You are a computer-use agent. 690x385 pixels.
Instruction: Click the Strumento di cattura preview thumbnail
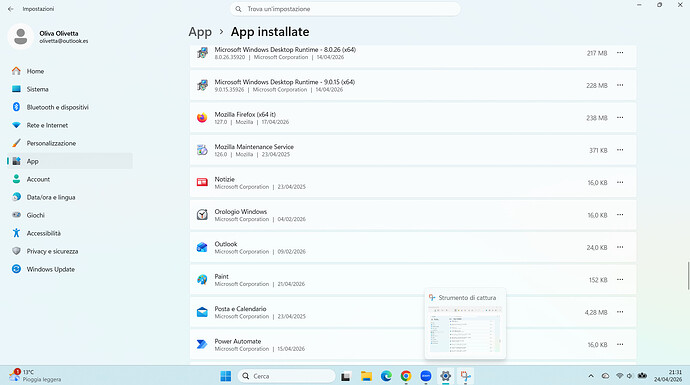point(465,329)
